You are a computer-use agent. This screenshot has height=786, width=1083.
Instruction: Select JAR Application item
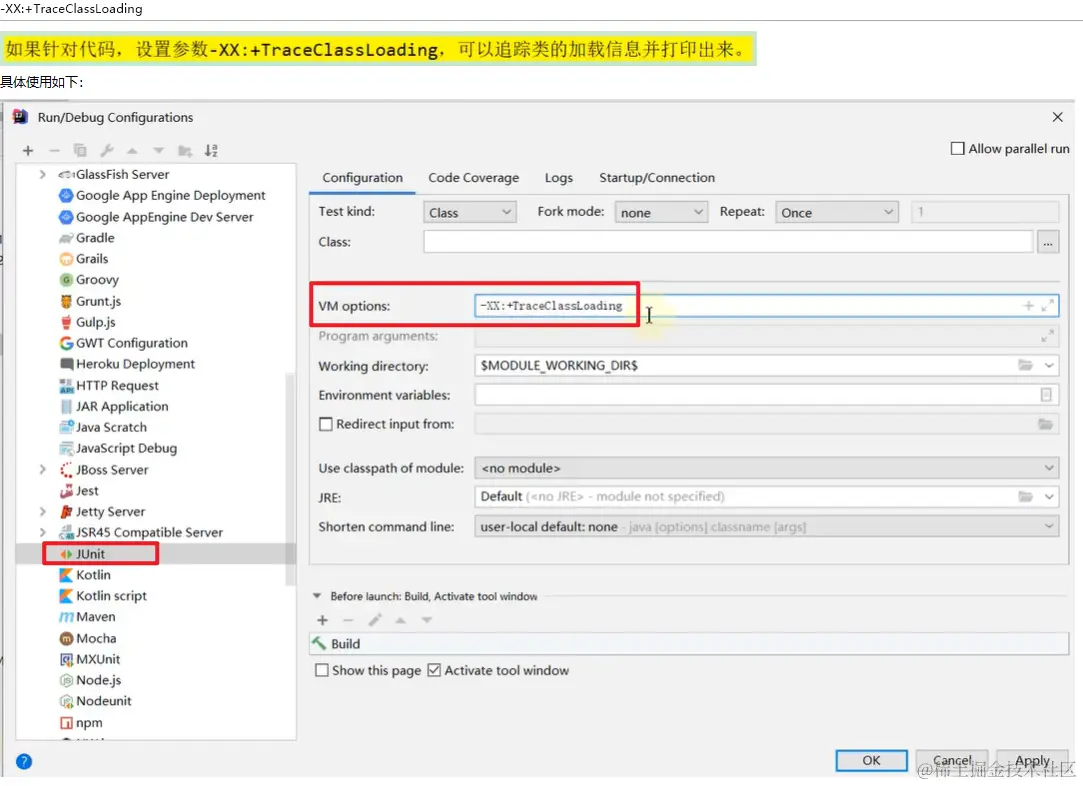point(122,406)
